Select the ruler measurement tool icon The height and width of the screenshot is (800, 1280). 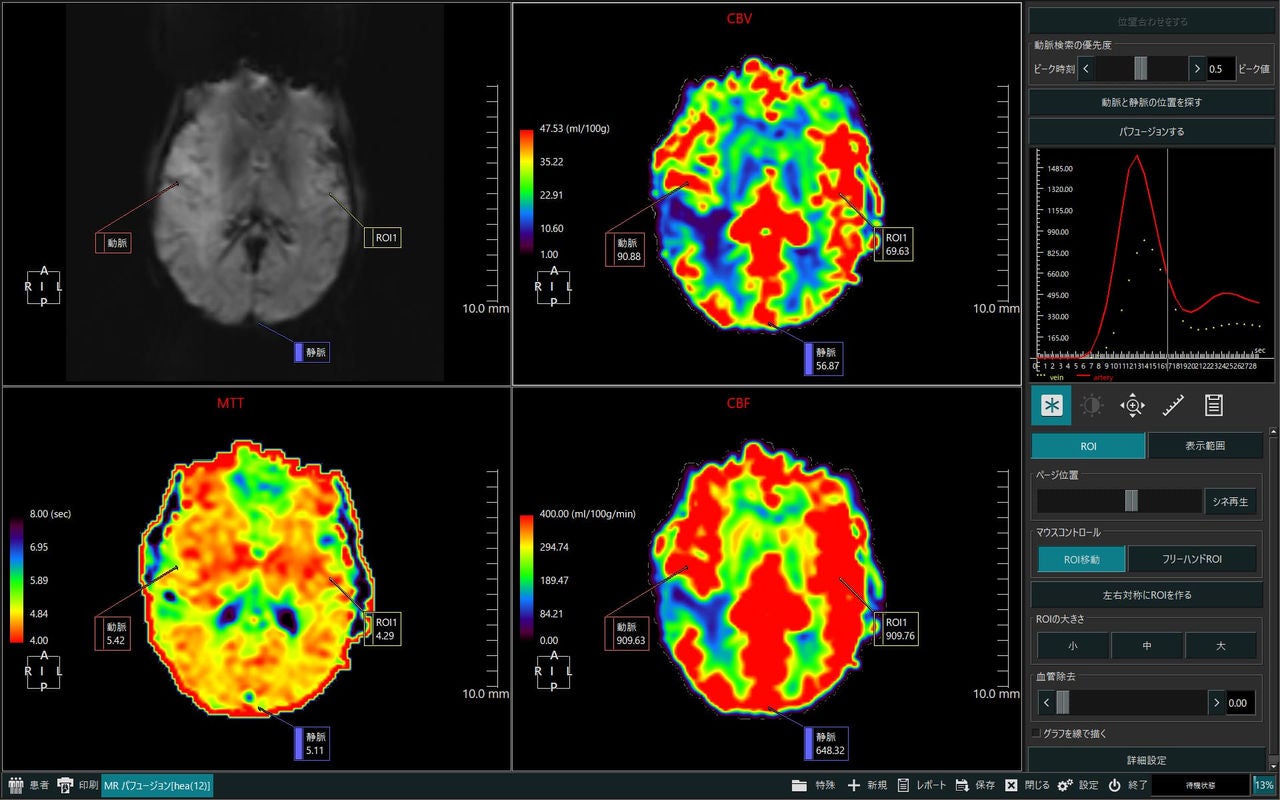point(1173,405)
